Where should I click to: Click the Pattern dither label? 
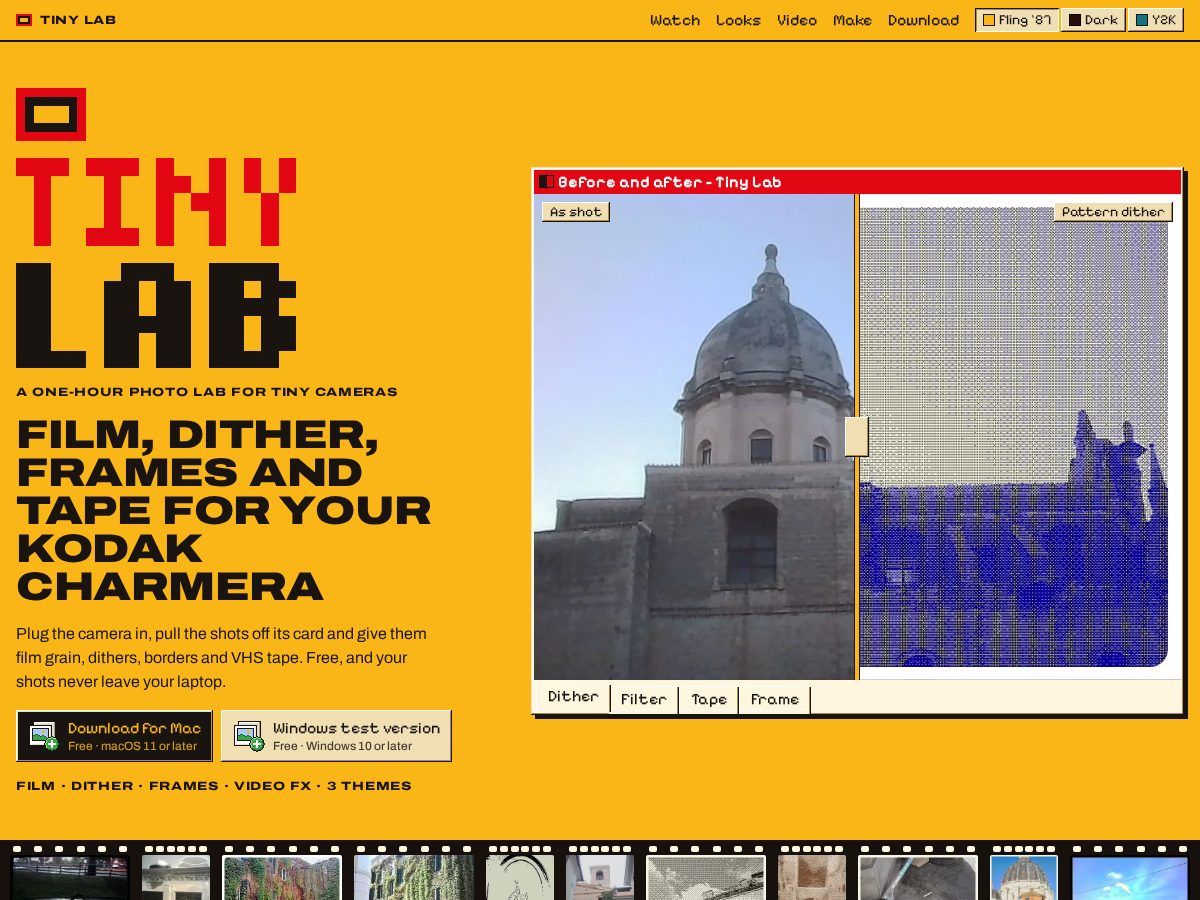coord(1113,212)
